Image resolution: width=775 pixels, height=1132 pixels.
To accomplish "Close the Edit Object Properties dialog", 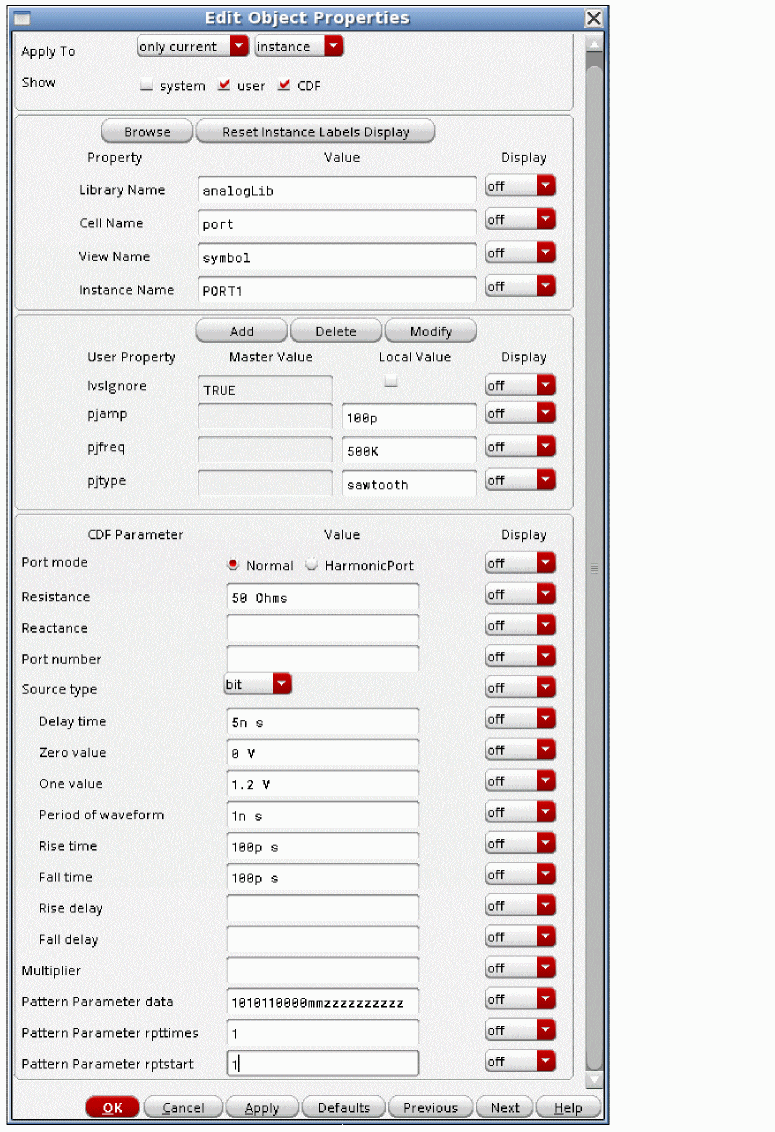I will point(593,18).
